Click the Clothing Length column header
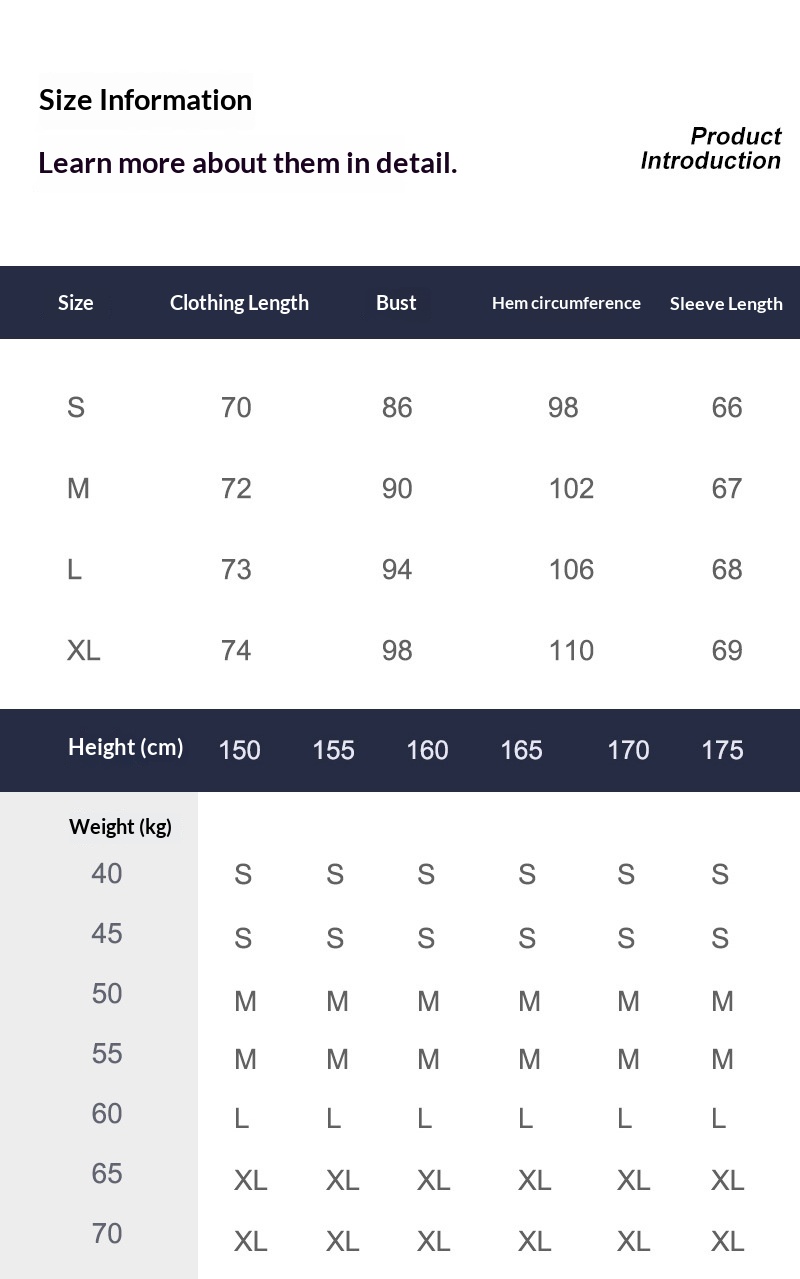This screenshot has height=1279, width=800. click(239, 303)
